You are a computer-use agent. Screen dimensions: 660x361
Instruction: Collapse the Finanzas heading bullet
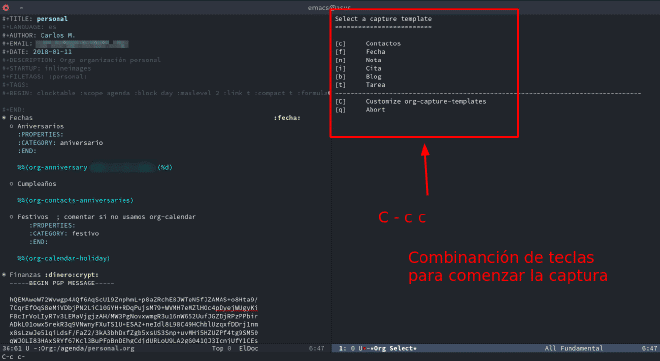(4, 275)
